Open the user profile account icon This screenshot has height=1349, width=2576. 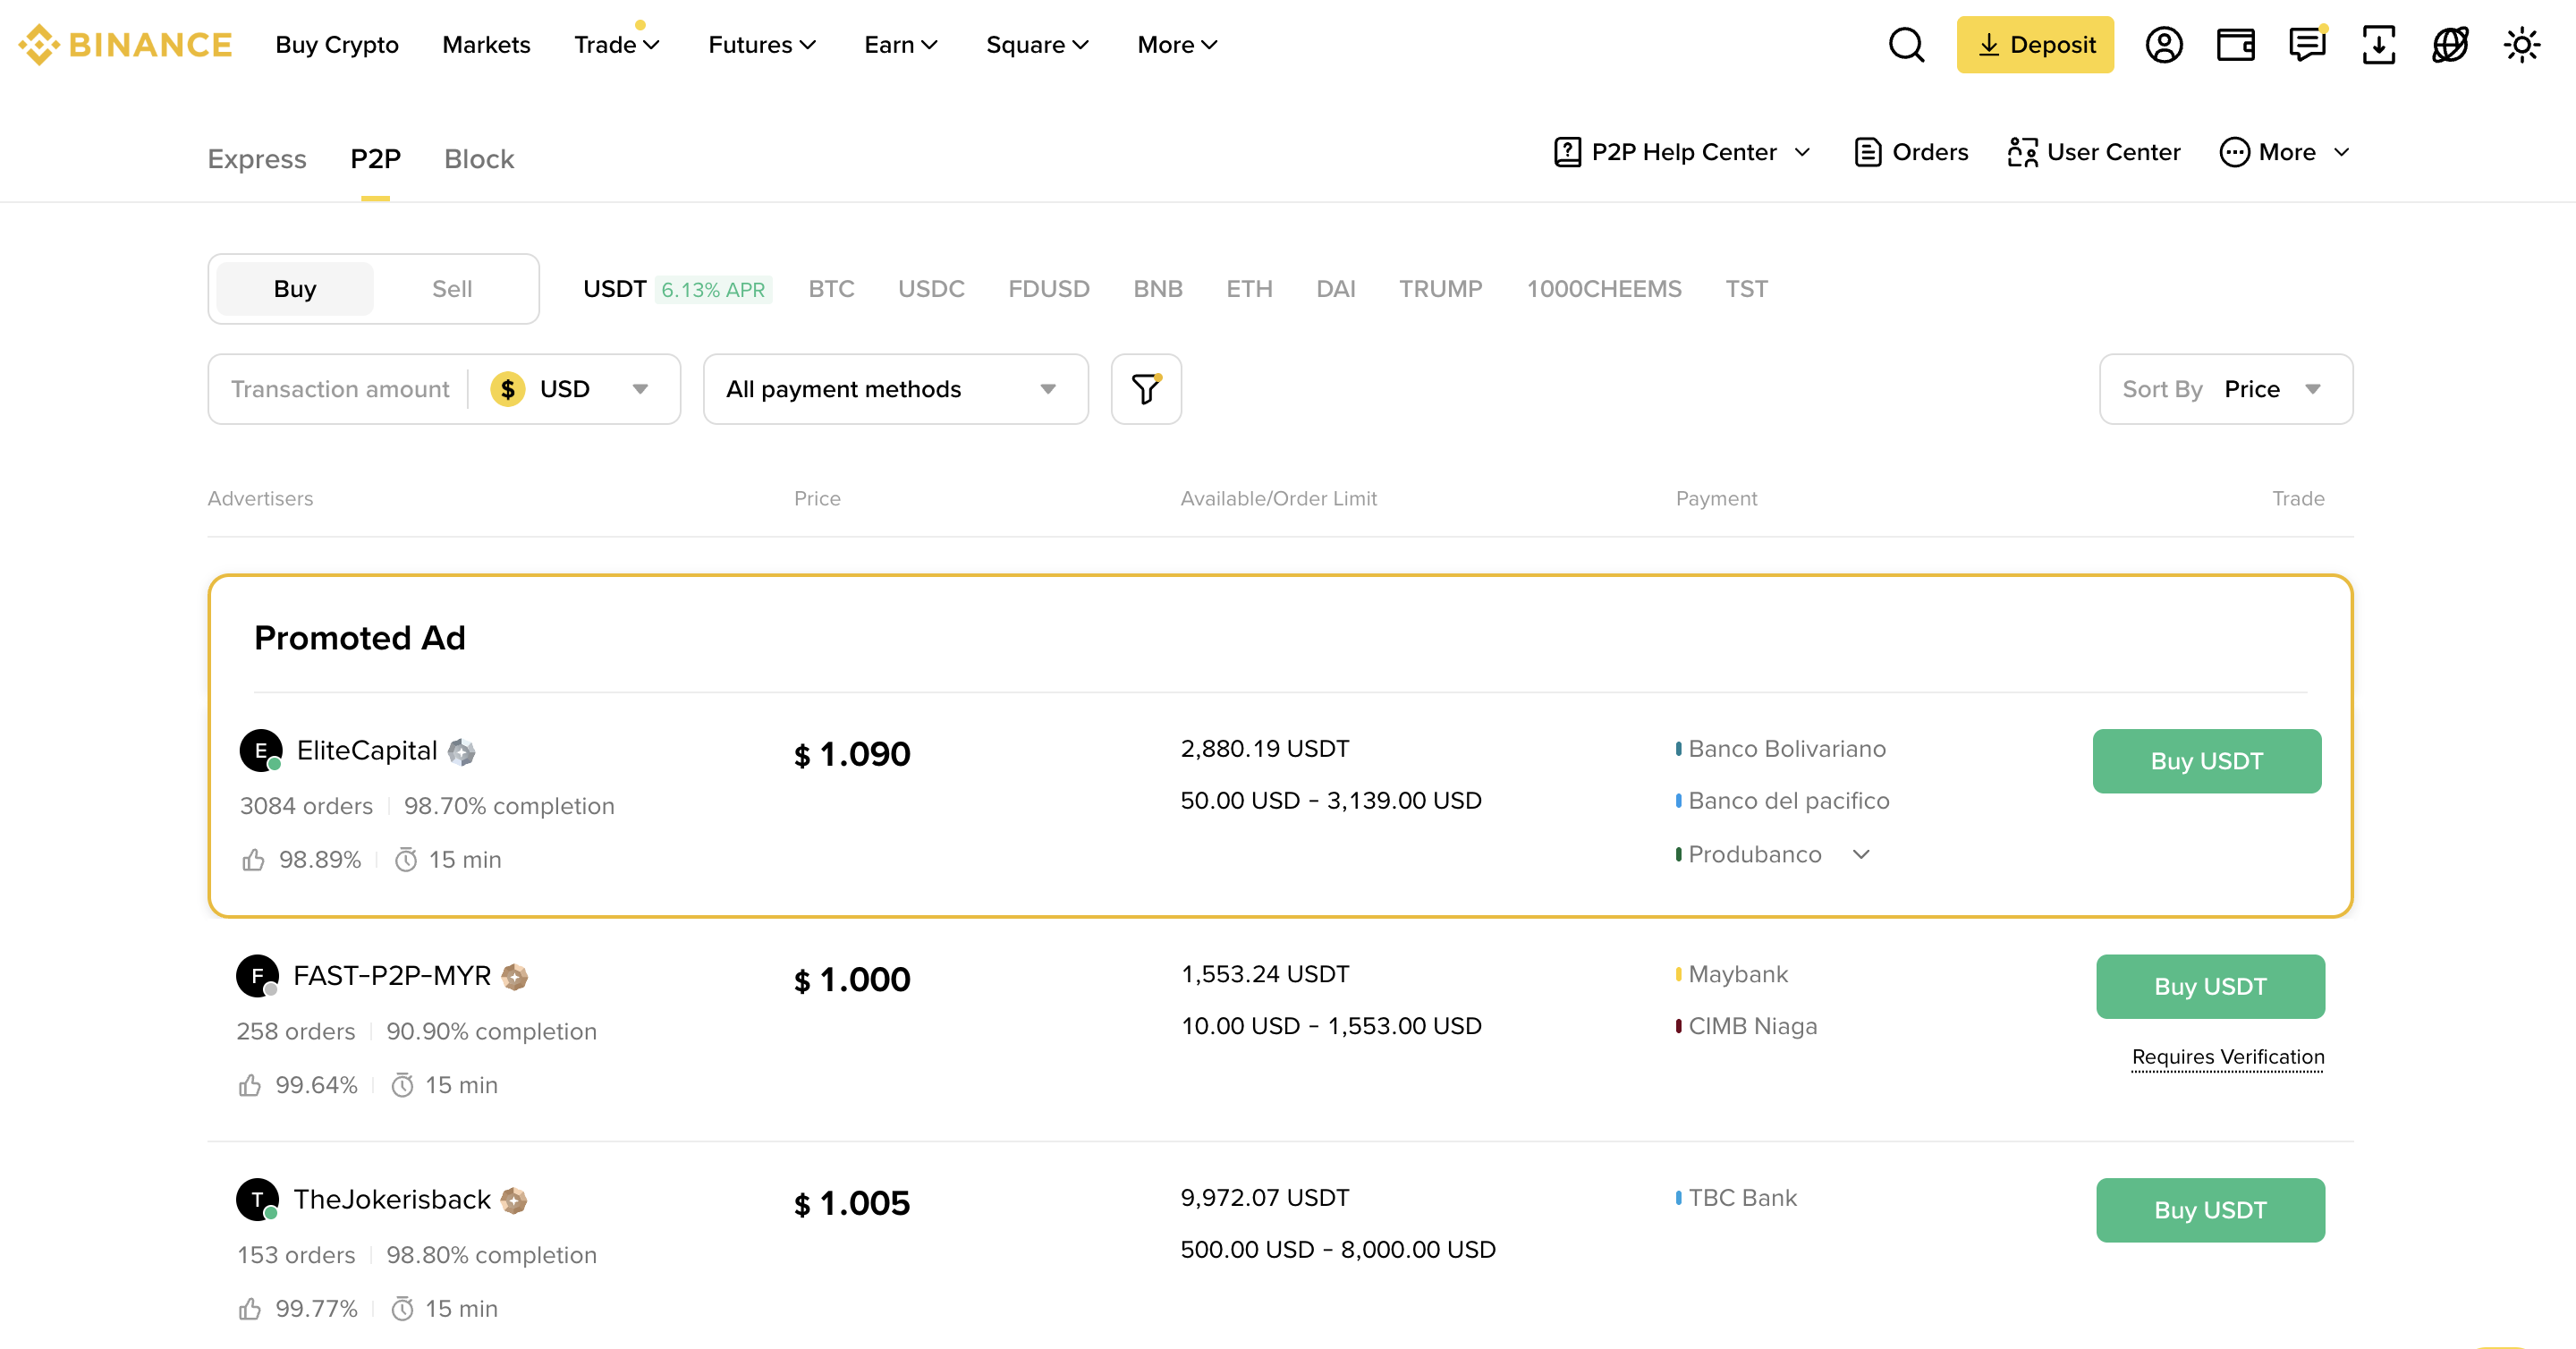2163,45
